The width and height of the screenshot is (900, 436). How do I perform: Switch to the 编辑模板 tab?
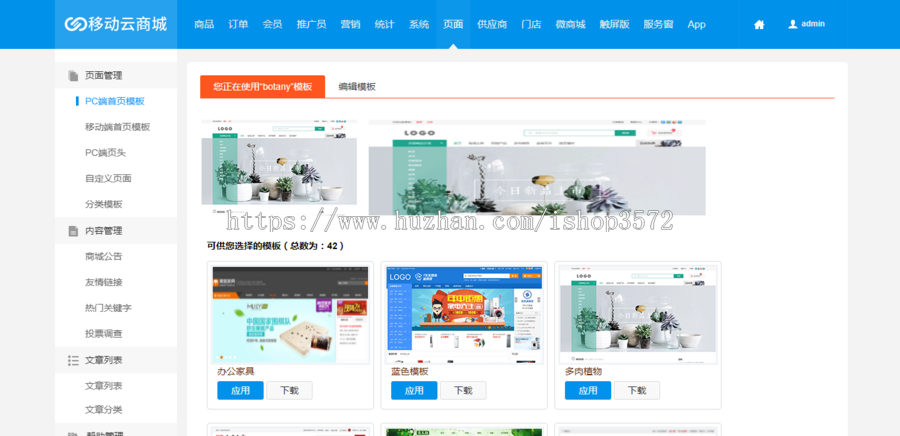pyautogui.click(x=357, y=87)
